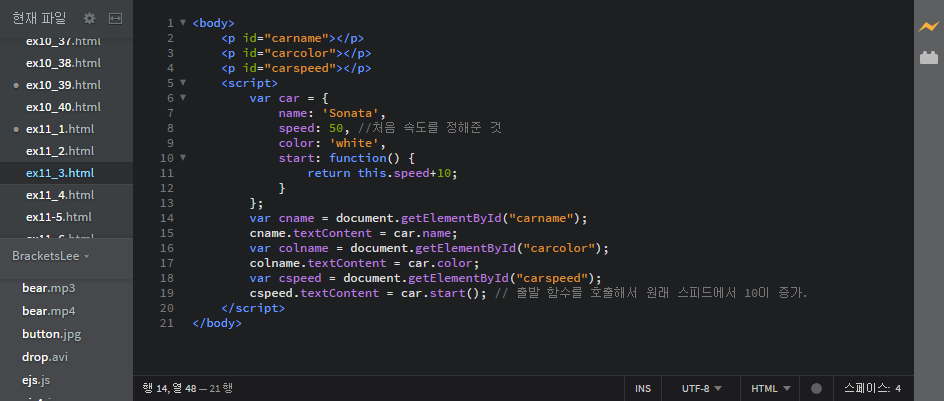Screen dimensions: 944x401
Task: Collapse the start function fold arrow on line 10
Action: pyautogui.click(x=183, y=158)
